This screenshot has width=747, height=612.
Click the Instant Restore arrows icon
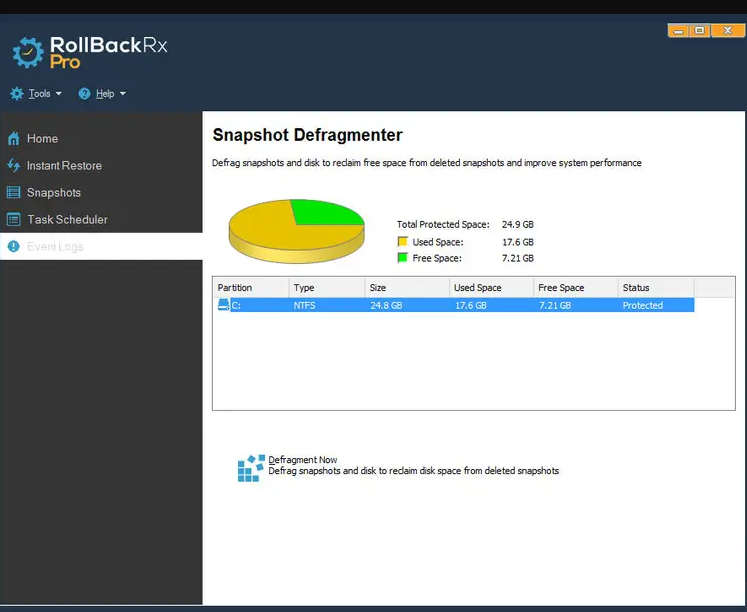click(x=13, y=165)
